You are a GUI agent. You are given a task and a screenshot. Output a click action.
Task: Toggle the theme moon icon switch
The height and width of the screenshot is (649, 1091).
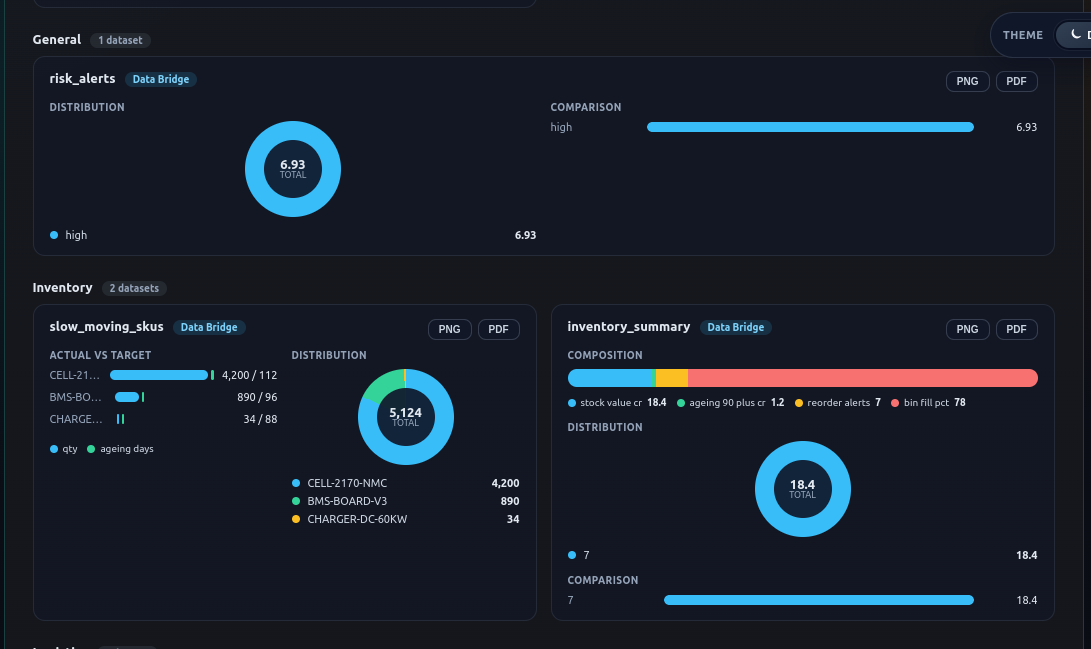pos(1074,35)
